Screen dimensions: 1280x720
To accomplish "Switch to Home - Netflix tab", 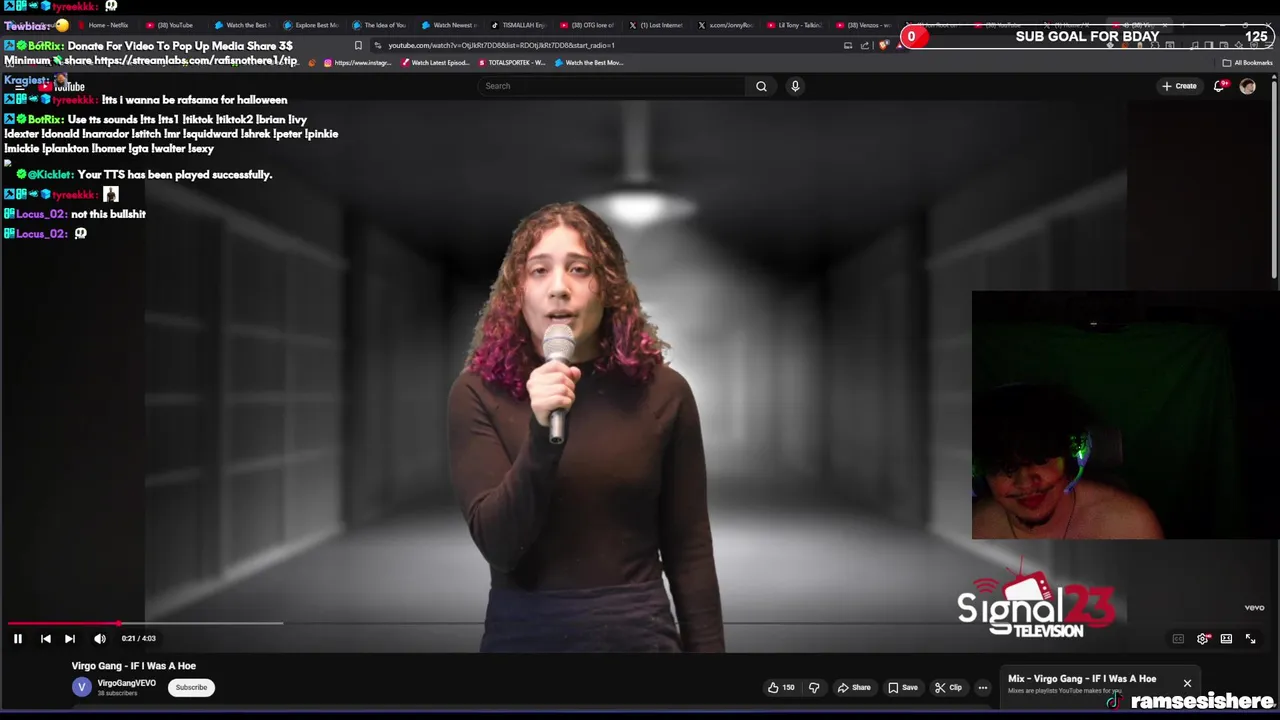I will click(103, 25).
